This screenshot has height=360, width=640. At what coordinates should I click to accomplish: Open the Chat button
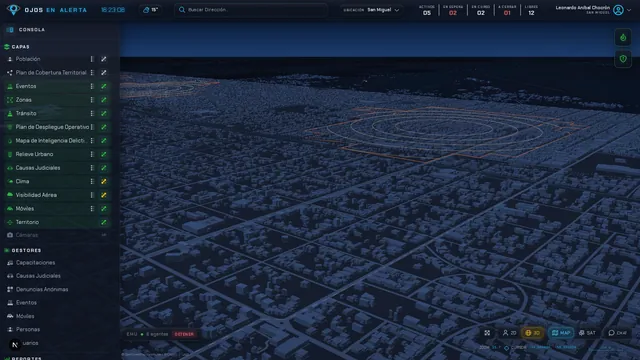(617, 333)
